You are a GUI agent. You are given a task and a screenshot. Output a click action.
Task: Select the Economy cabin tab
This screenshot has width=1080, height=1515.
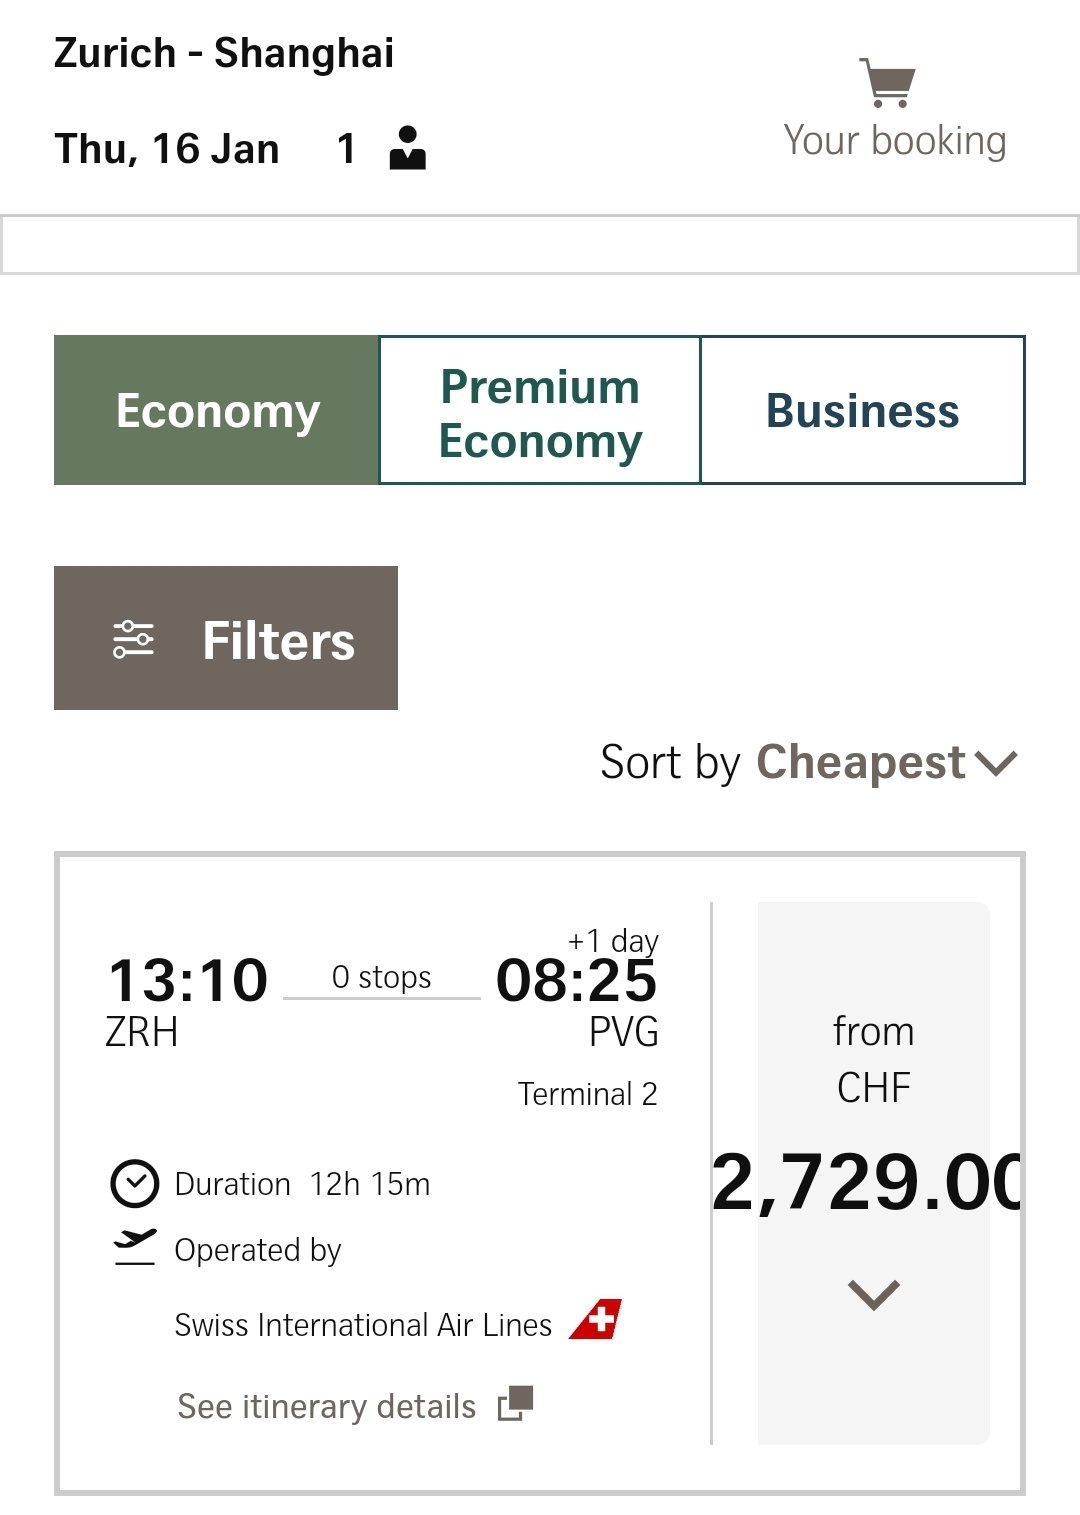[217, 411]
